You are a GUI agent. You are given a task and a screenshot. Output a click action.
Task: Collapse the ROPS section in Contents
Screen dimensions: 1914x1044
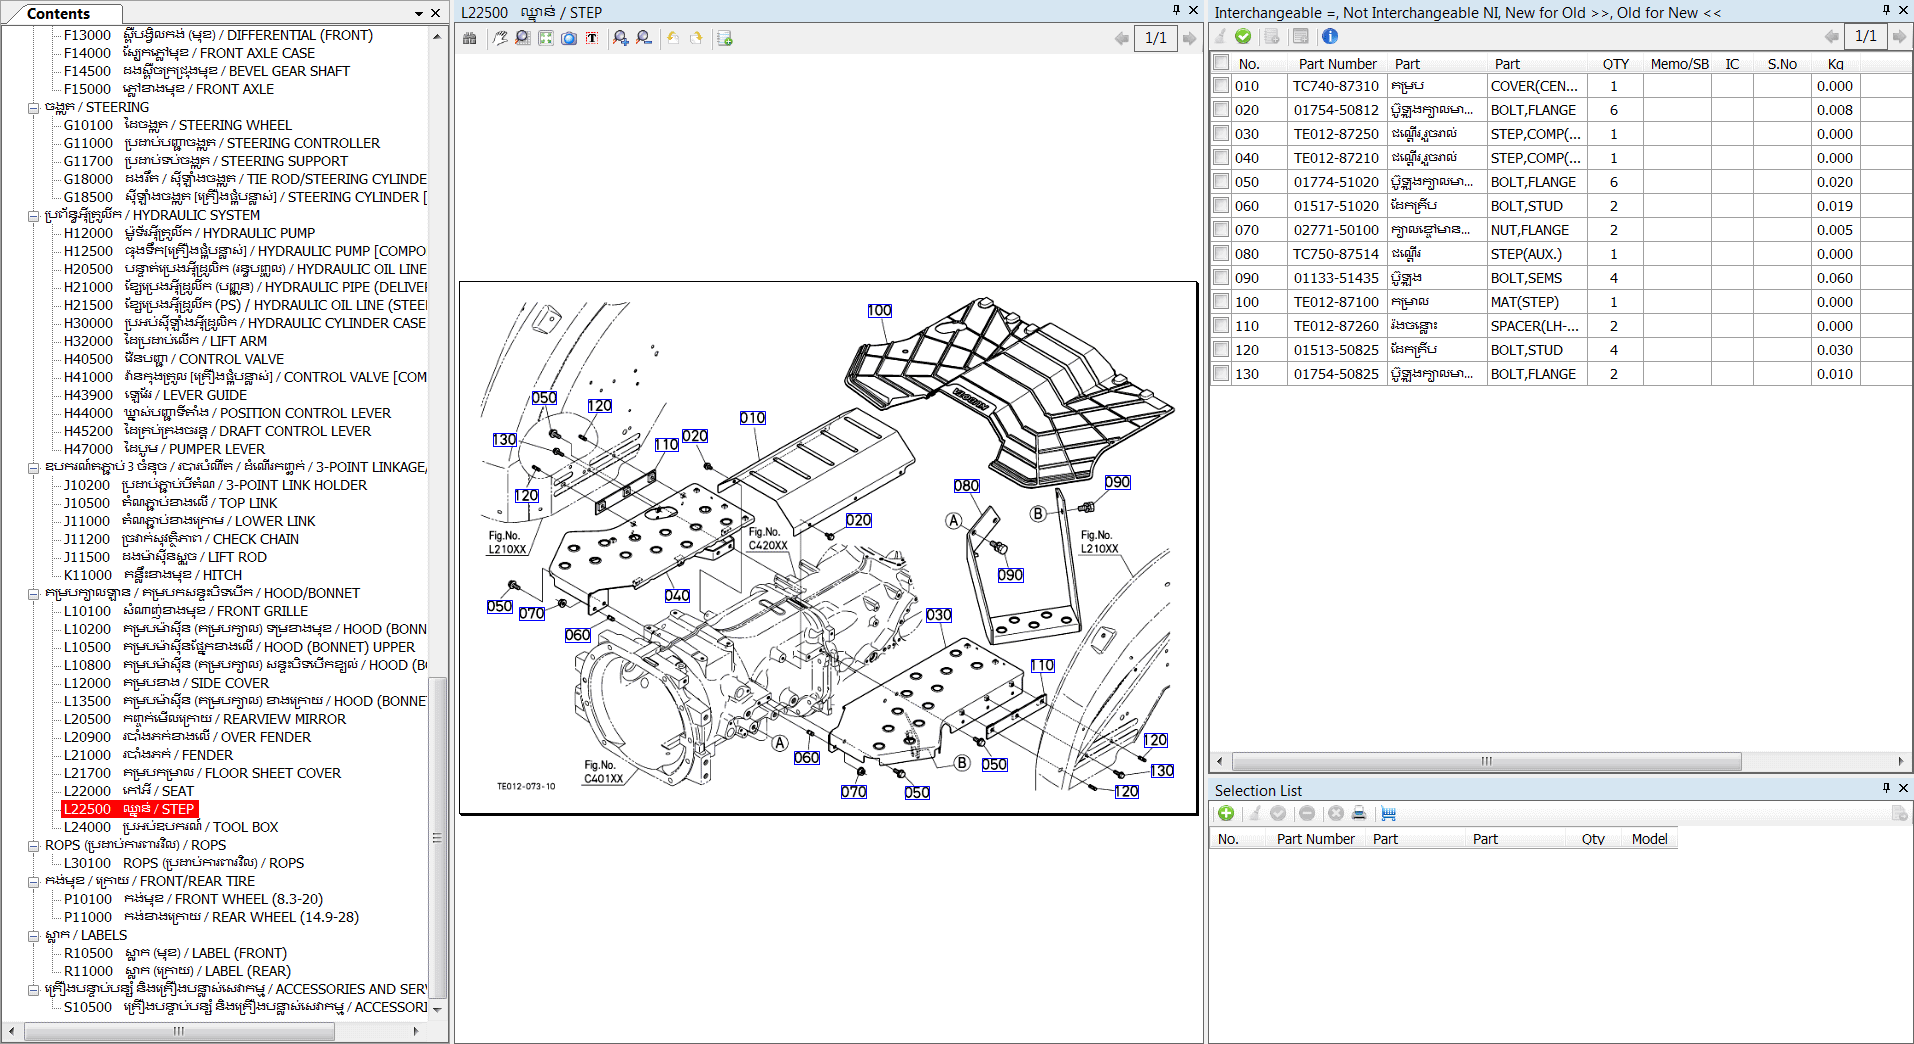pos(33,844)
